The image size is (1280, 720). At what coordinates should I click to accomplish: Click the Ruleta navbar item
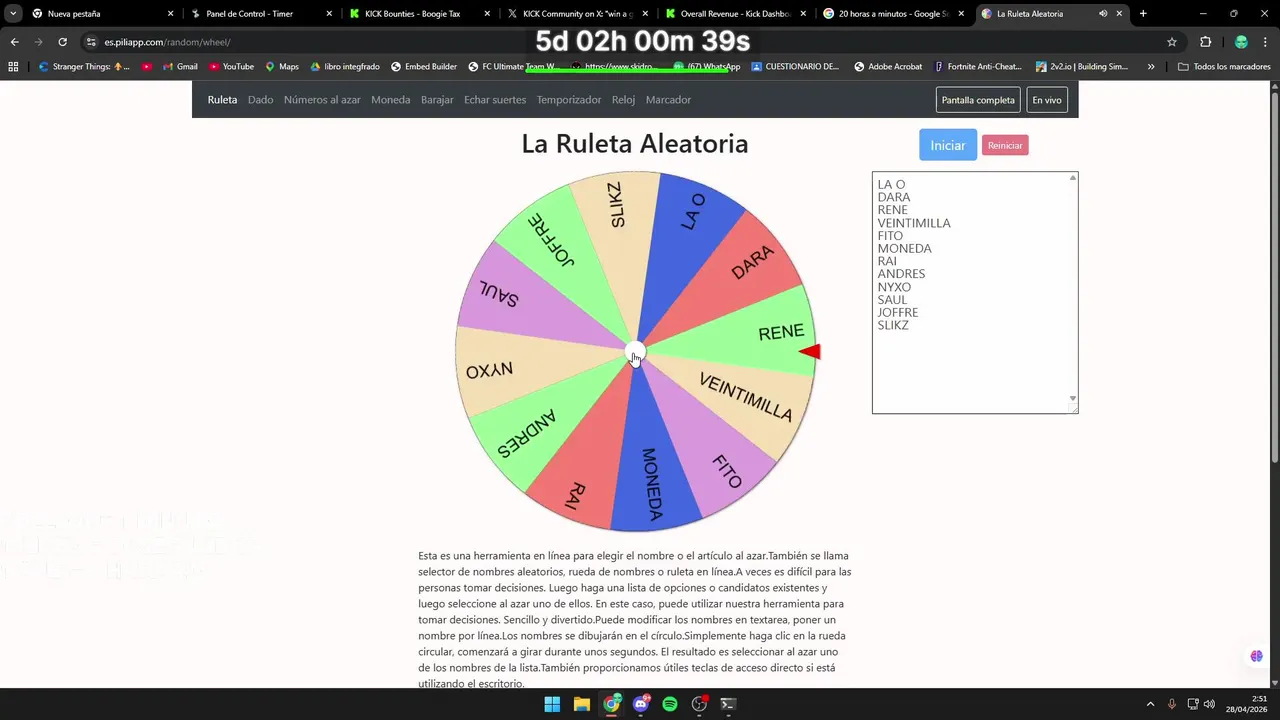click(222, 100)
